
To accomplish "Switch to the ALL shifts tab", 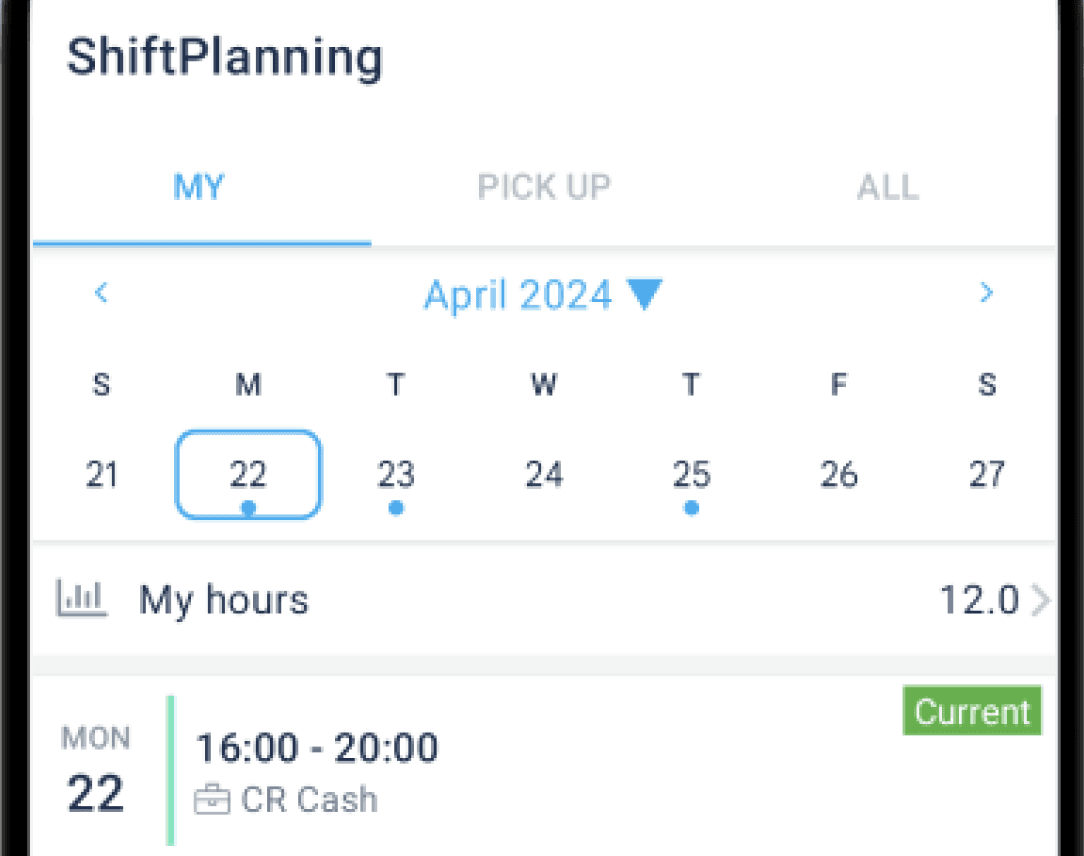I will (x=887, y=188).
